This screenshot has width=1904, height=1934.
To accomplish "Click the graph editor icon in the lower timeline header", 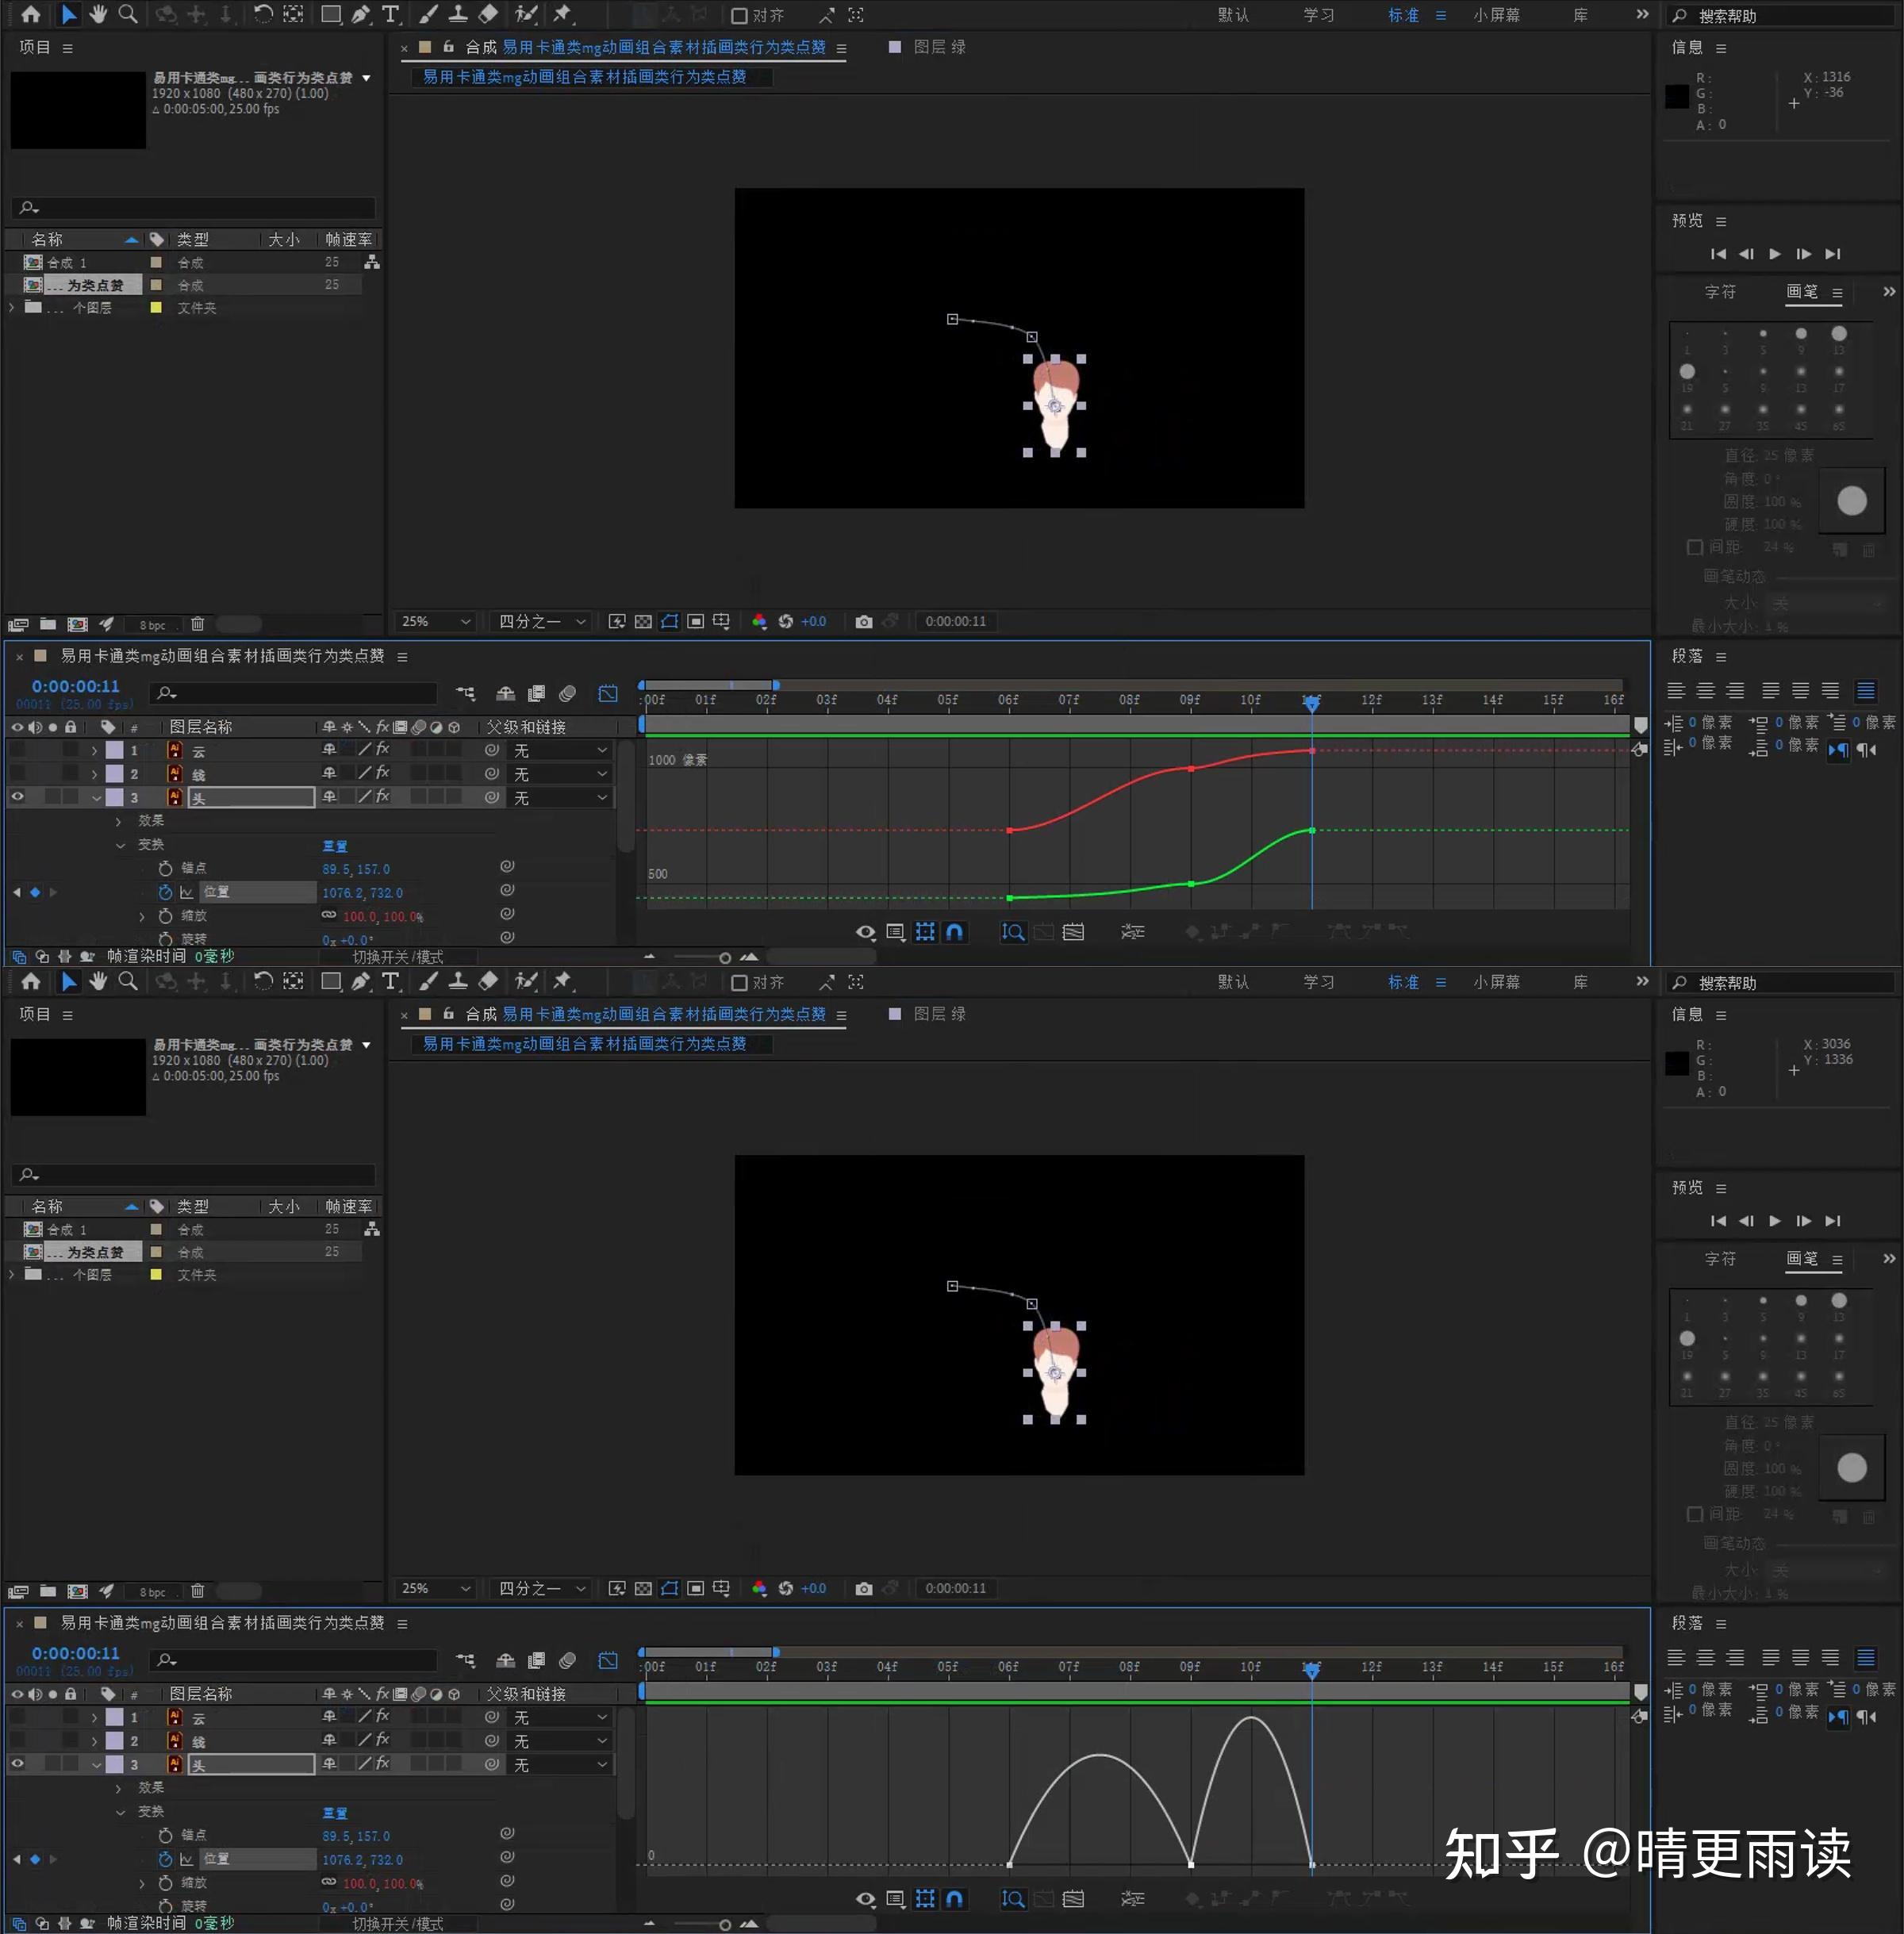I will coord(608,1660).
